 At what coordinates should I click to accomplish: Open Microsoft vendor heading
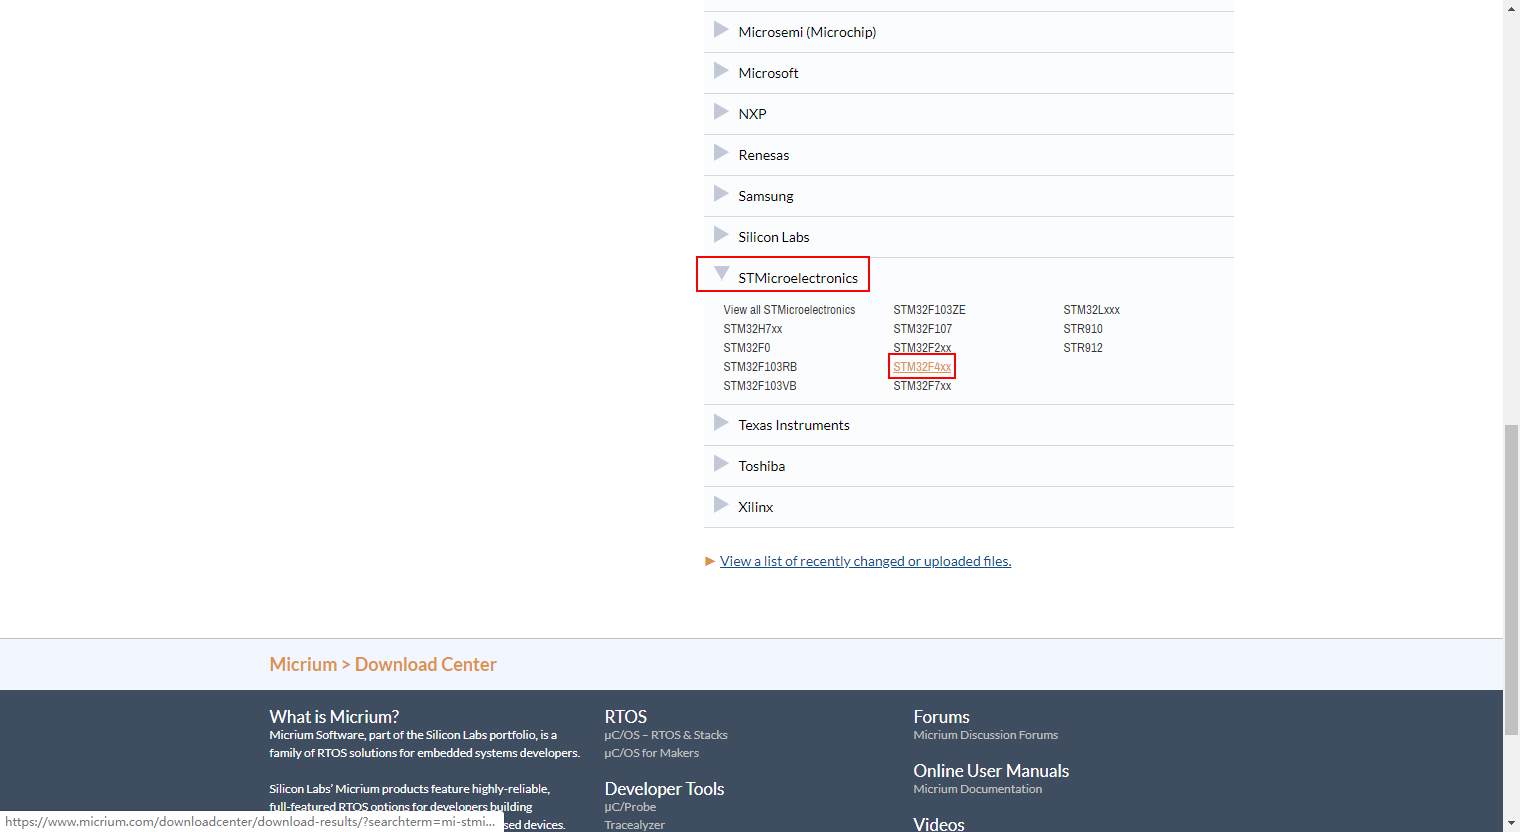point(768,73)
